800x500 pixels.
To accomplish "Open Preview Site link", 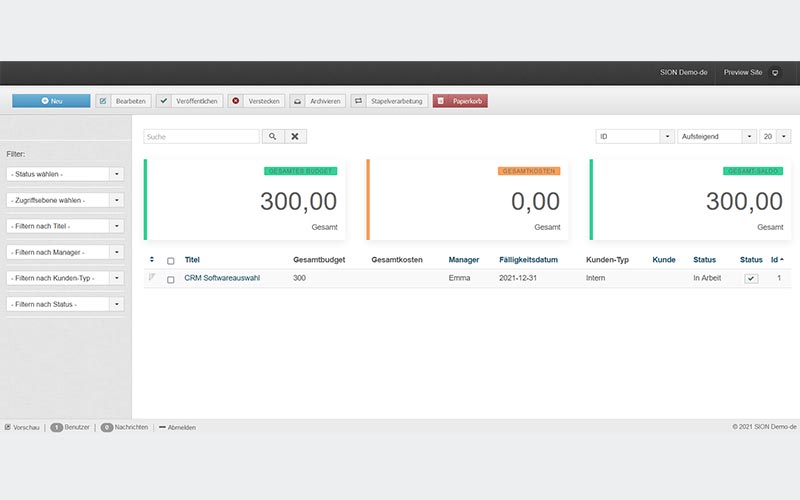I will coord(743,72).
